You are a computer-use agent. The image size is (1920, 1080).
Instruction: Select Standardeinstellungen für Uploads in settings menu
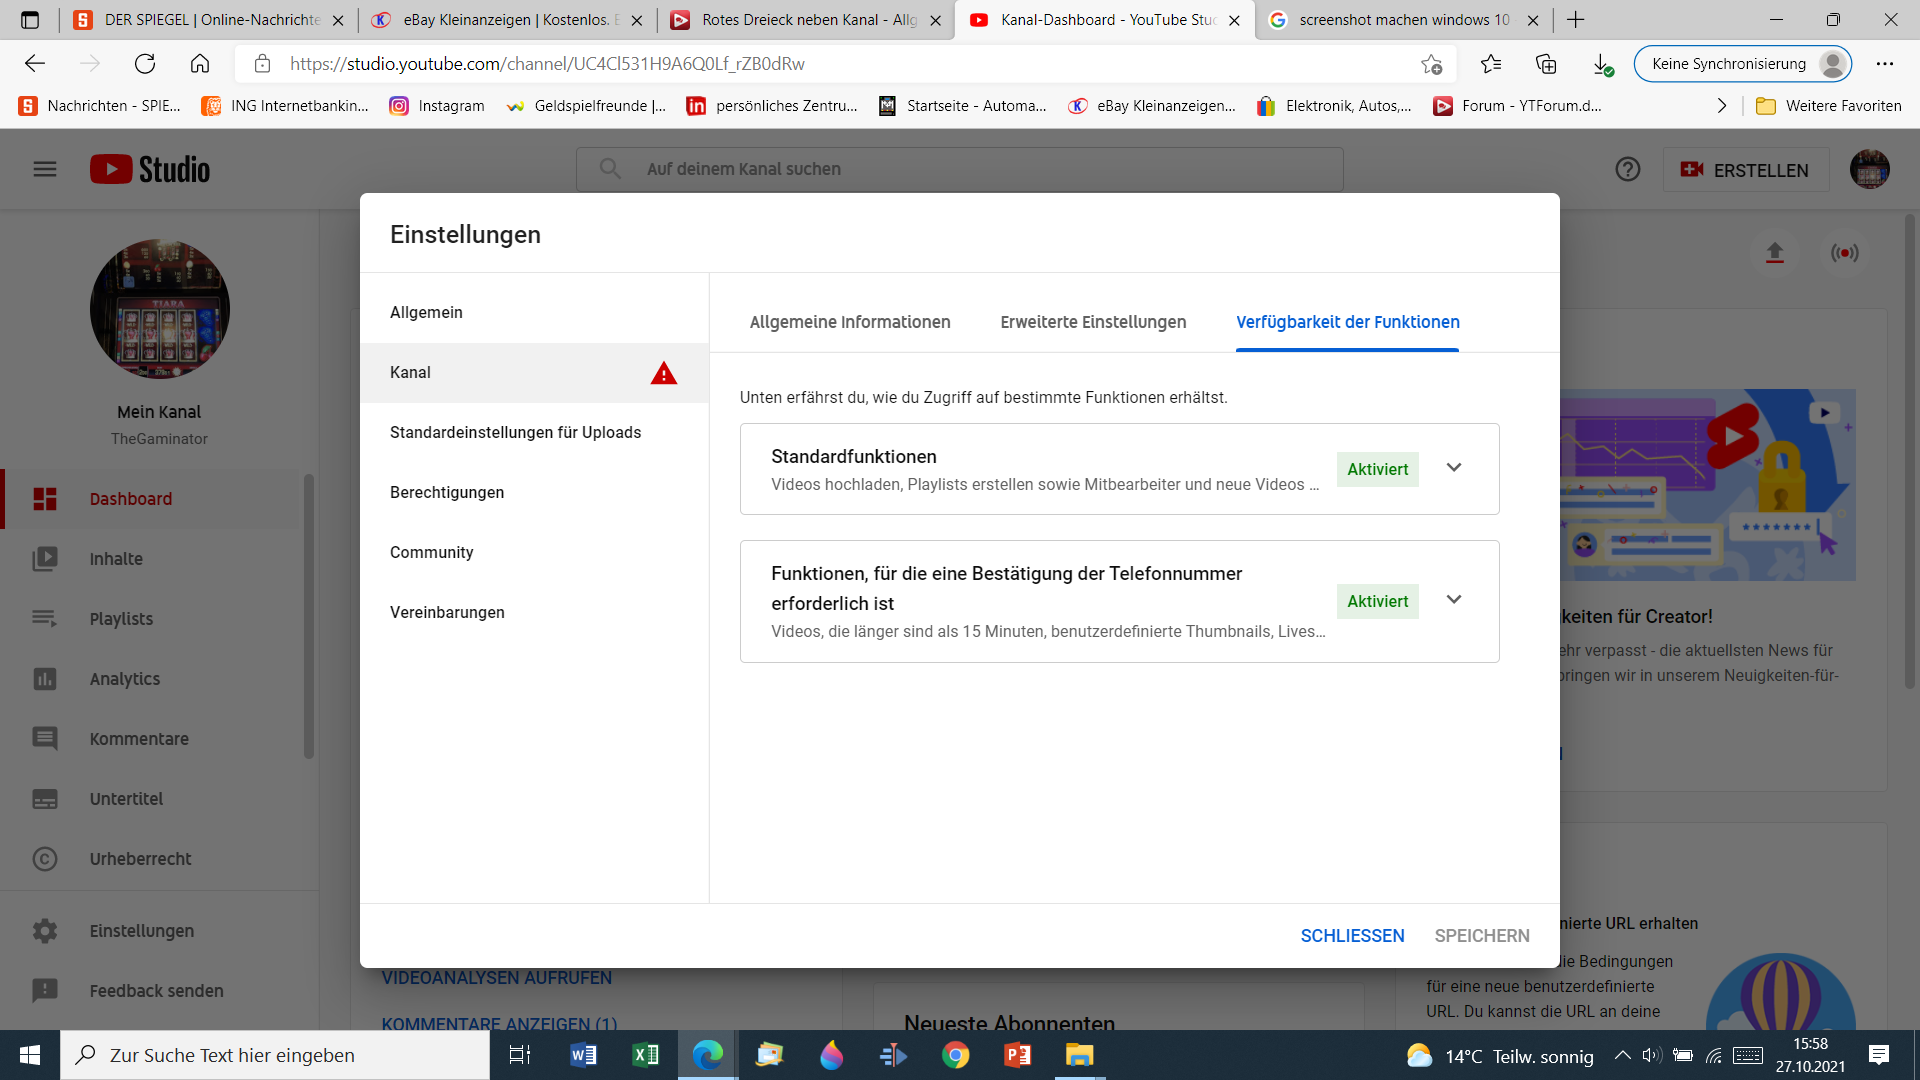click(x=515, y=432)
